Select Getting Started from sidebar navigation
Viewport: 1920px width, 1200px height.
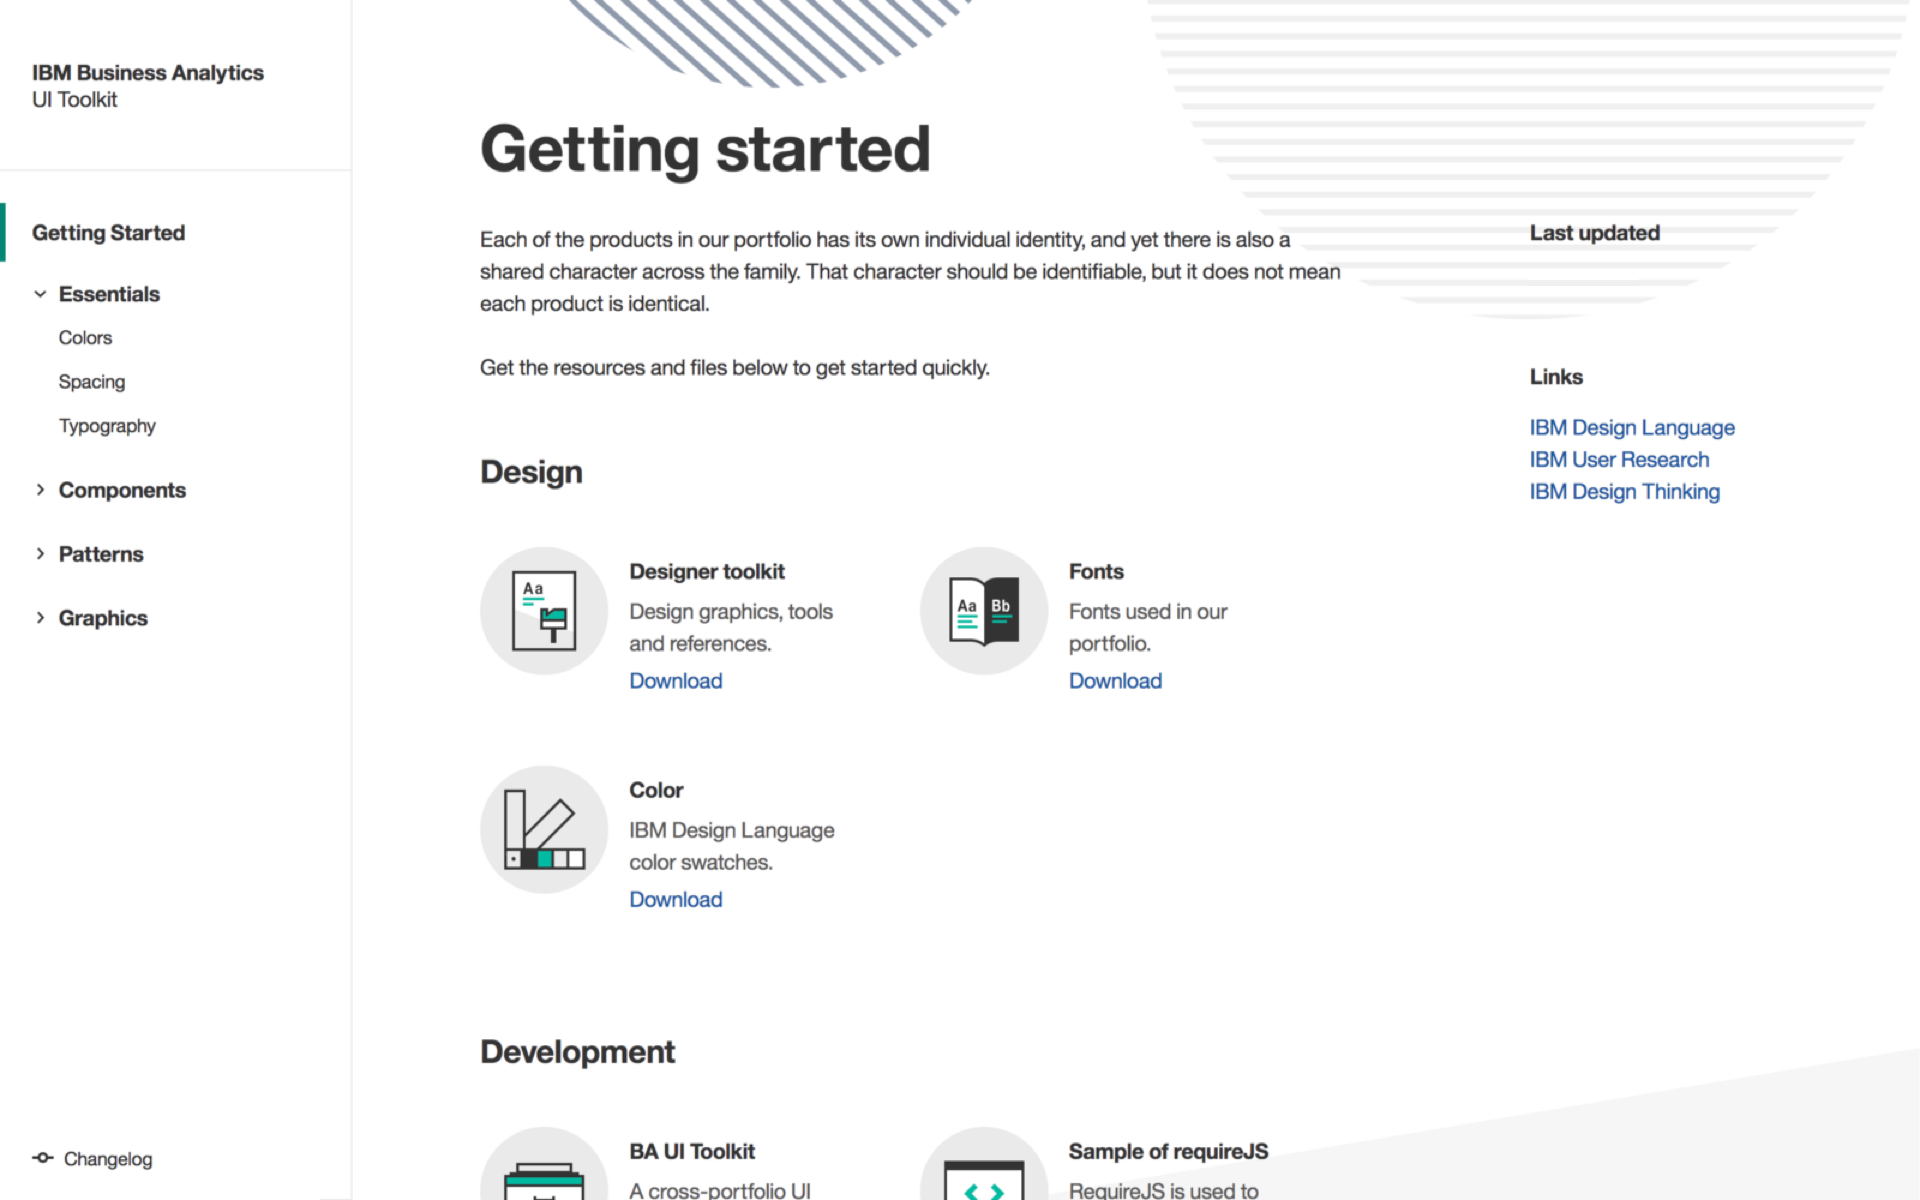coord(109,232)
